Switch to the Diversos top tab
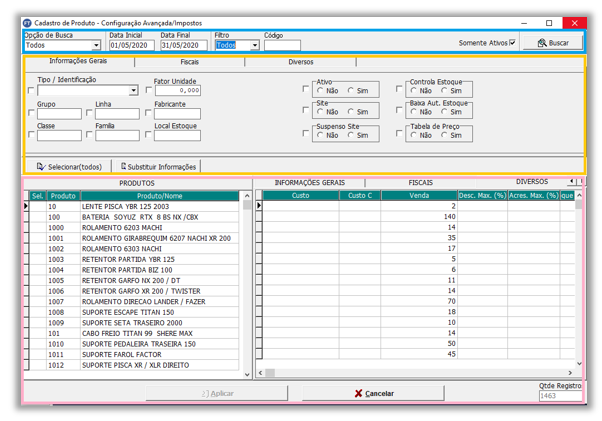Viewport: 602px width, 421px height. pos(301,62)
